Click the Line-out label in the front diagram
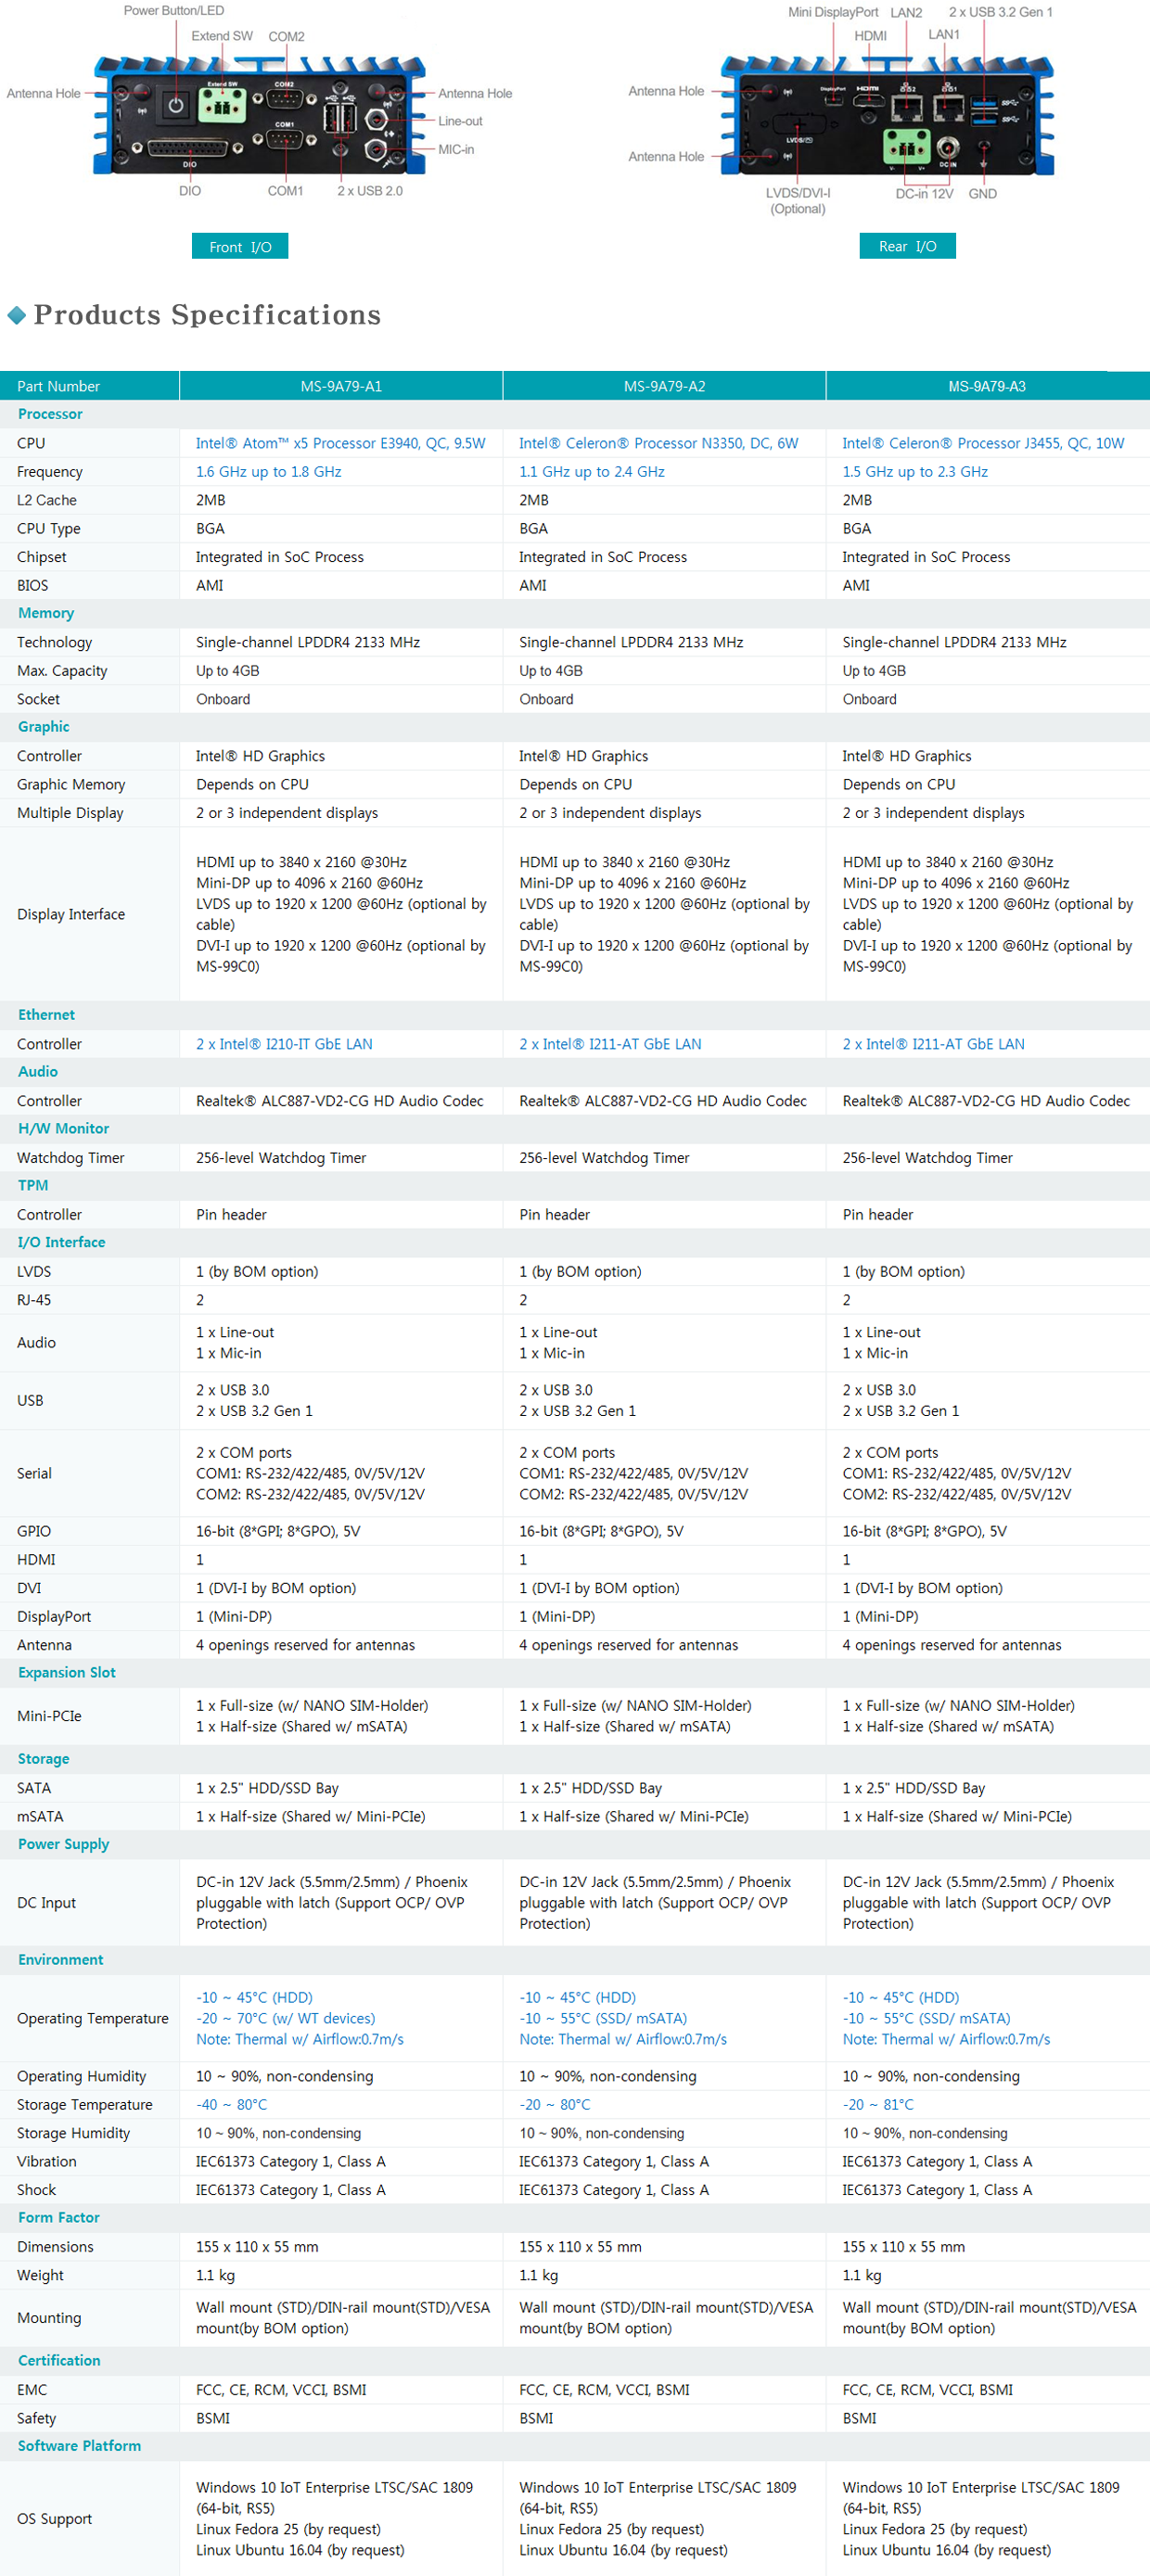This screenshot has height=2576, width=1150. coord(460,121)
